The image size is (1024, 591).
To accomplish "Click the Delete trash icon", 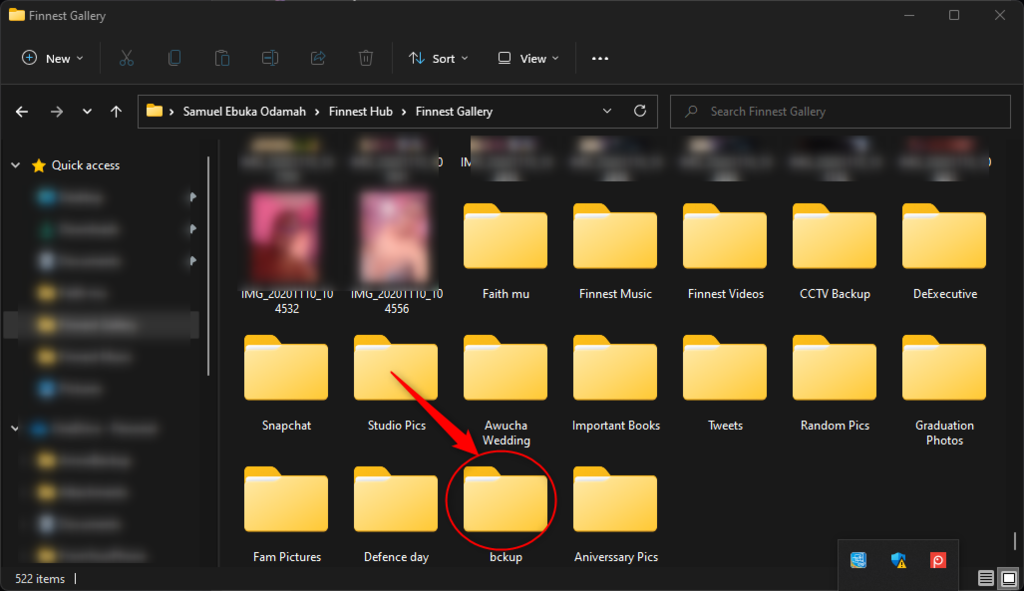I will point(365,58).
